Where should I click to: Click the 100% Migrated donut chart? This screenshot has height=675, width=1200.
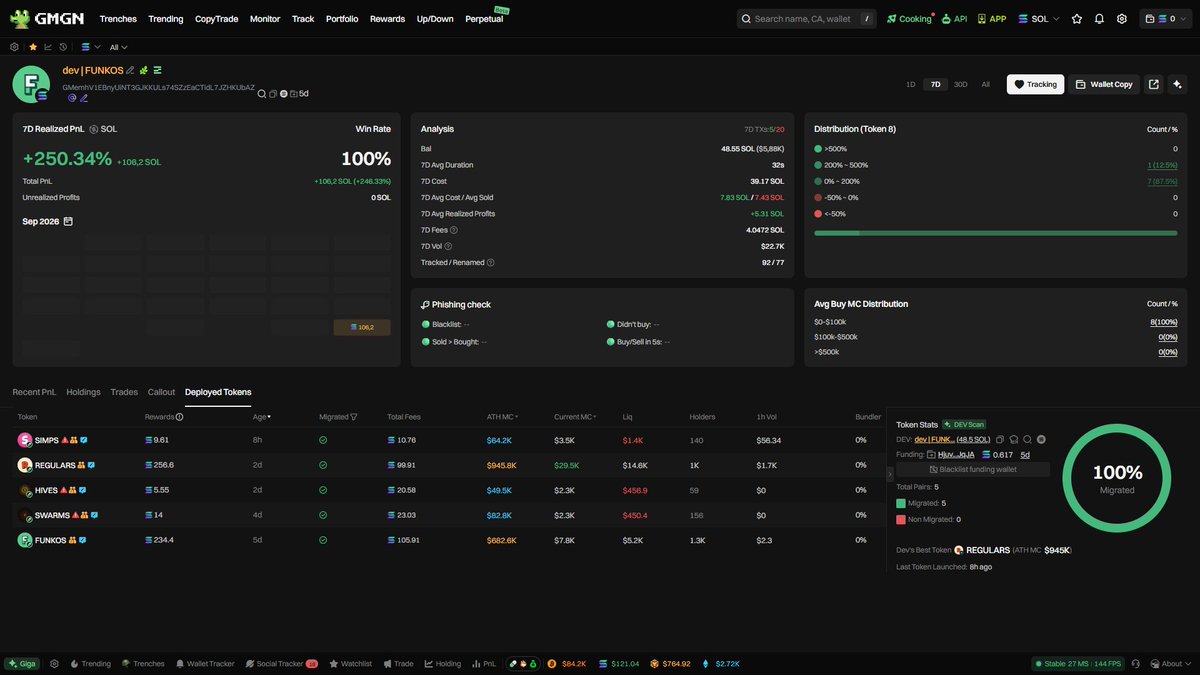1116,478
